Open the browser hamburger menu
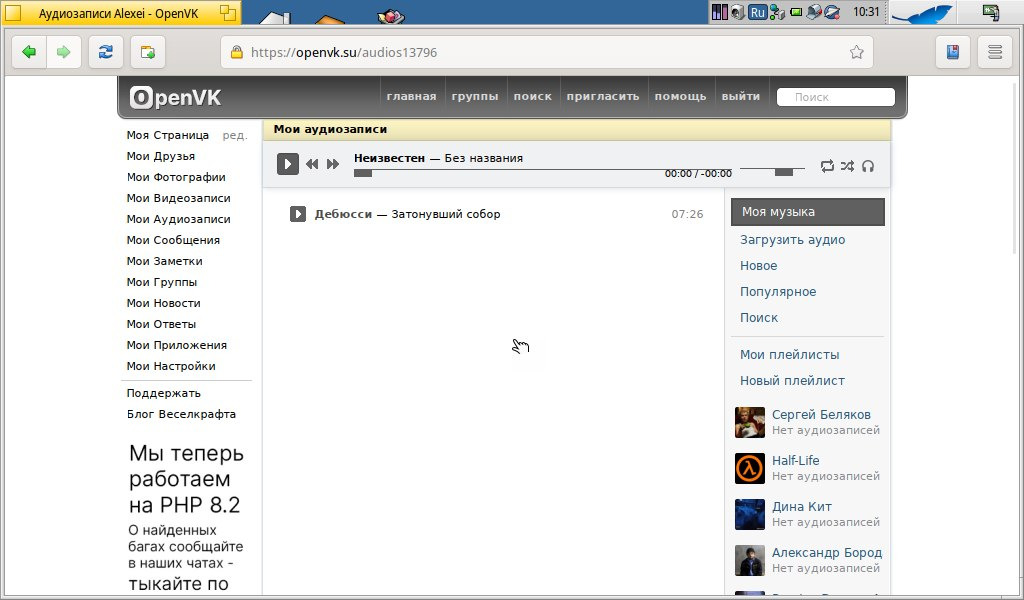Viewport: 1024px width, 600px height. [x=995, y=52]
